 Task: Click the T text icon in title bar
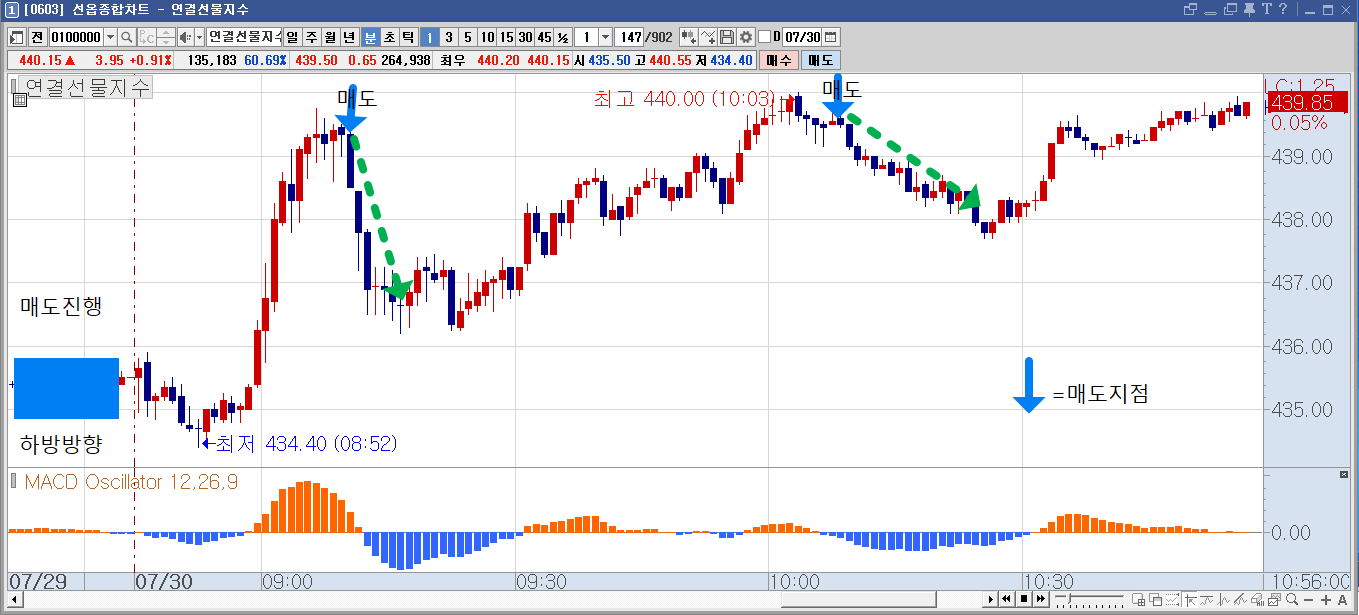[1267, 9]
